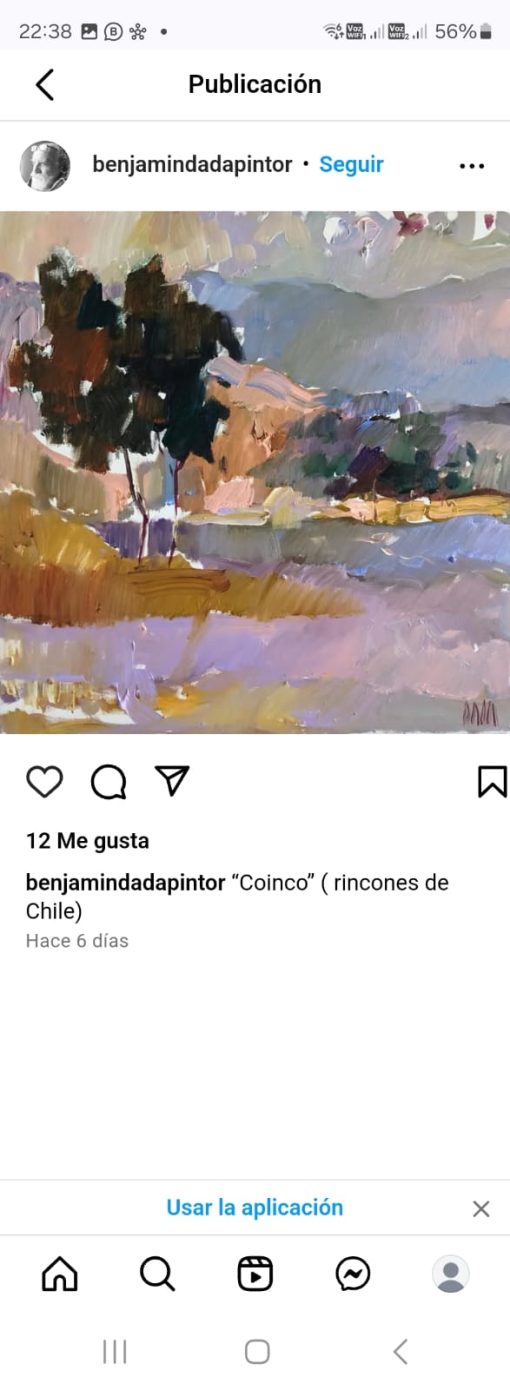510x1390 pixels.
Task: Follow benjamindadapintor with Seguir
Action: tap(351, 165)
